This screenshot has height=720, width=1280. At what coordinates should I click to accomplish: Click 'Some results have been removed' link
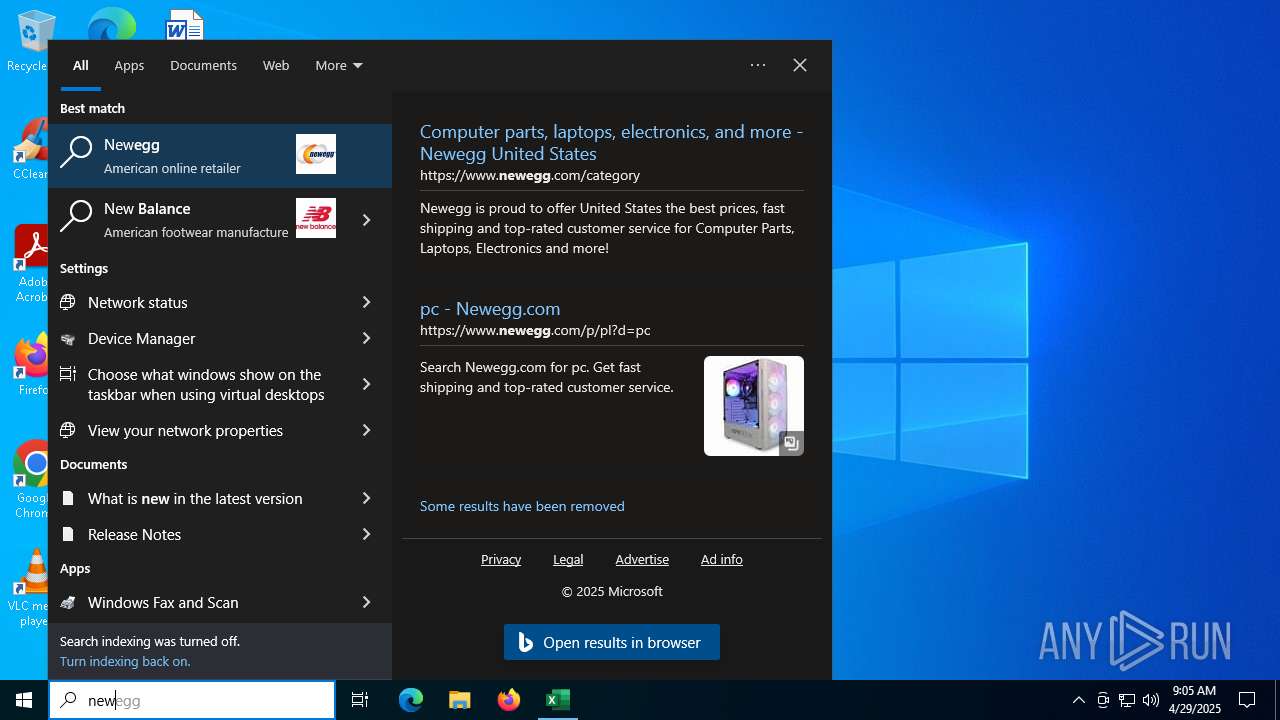point(522,506)
